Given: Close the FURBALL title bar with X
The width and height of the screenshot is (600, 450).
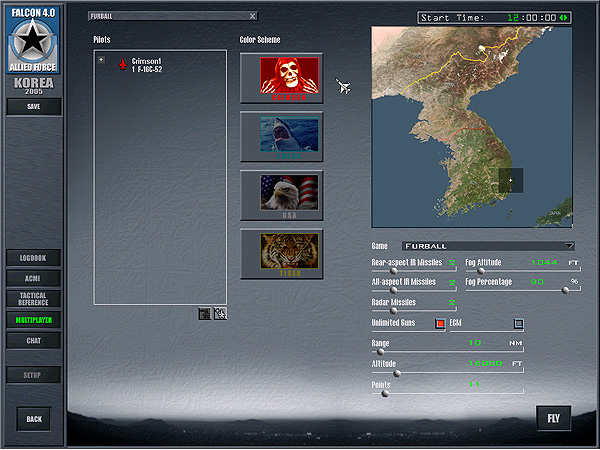Looking at the screenshot, I should (252, 16).
